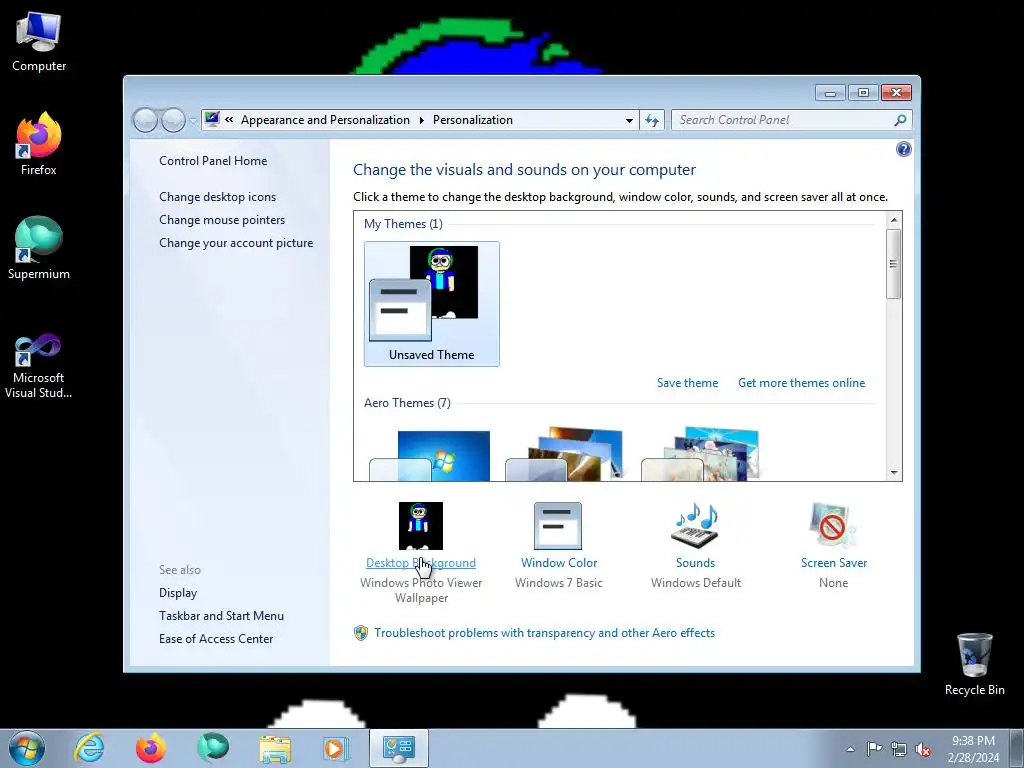
Task: Select the Recycle Bin desktop icon
Action: (x=974, y=664)
